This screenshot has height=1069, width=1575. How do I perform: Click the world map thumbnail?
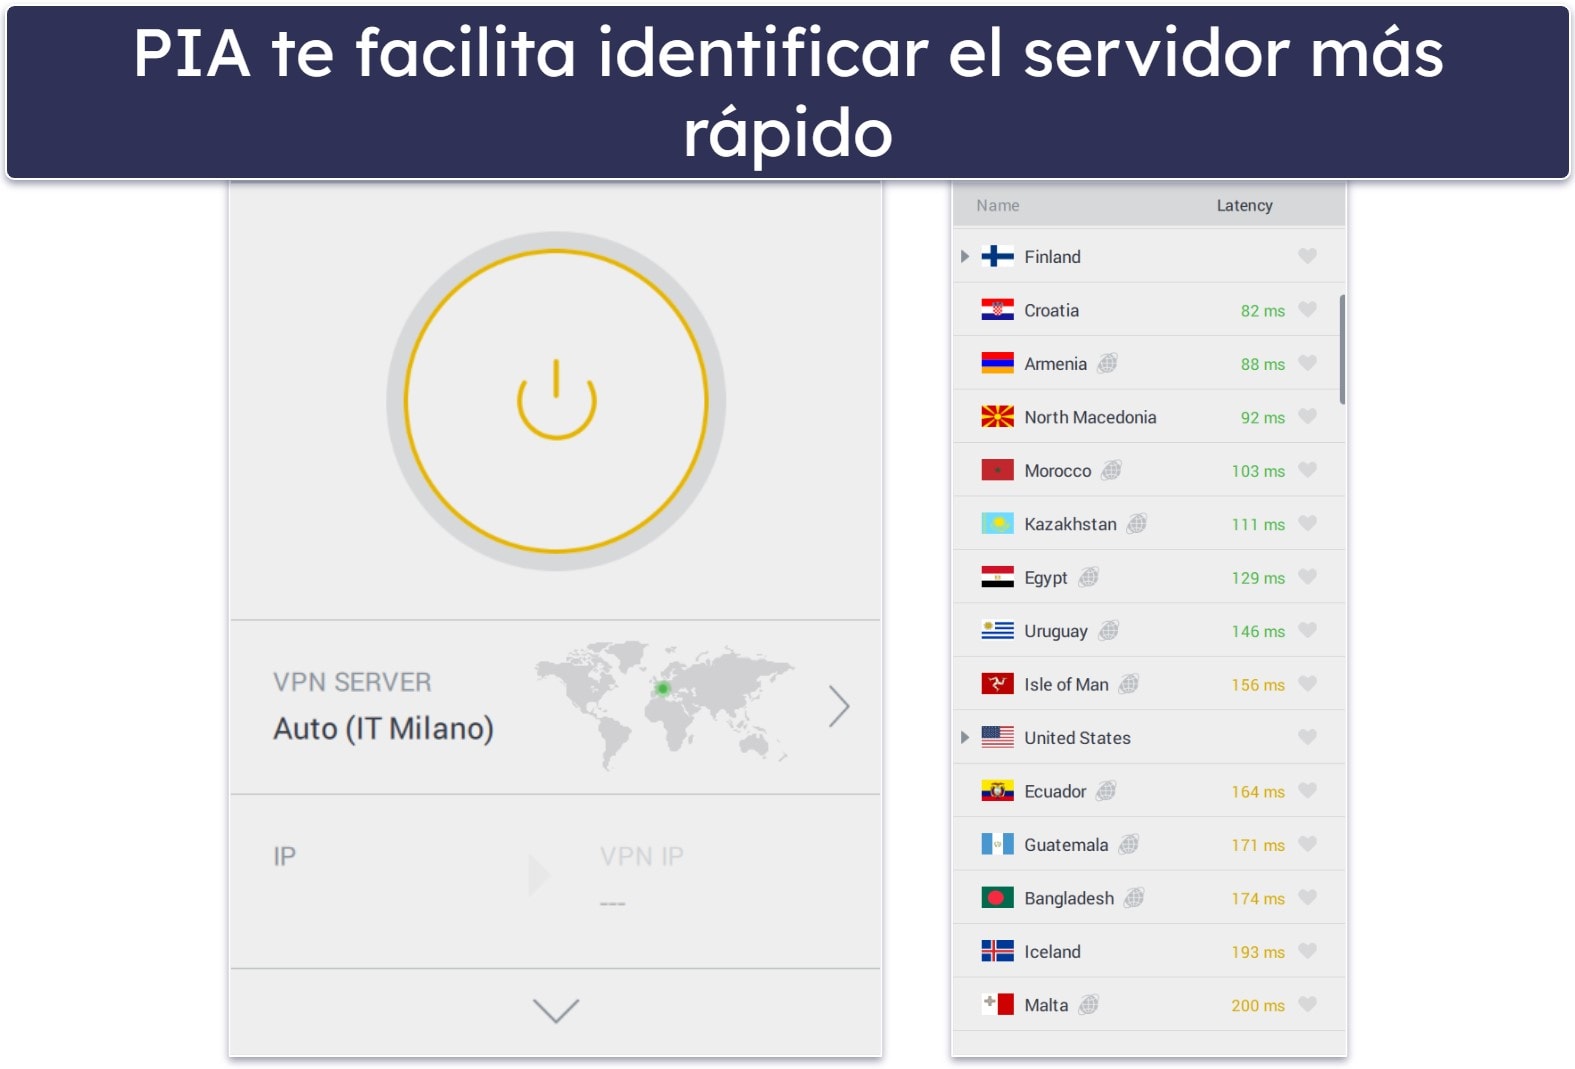click(666, 705)
